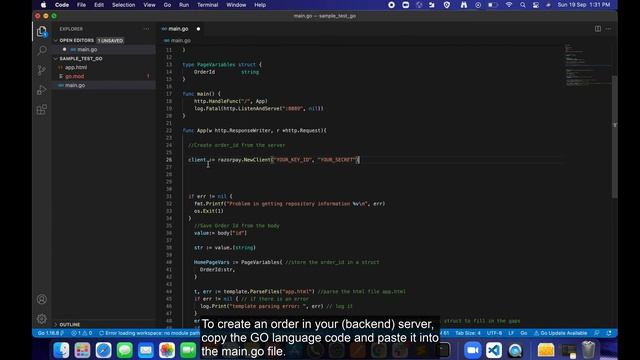Image resolution: width=640 pixels, height=360 pixels.
Task: Open Explorer Views and More Actions ellipsis
Action: point(147,29)
